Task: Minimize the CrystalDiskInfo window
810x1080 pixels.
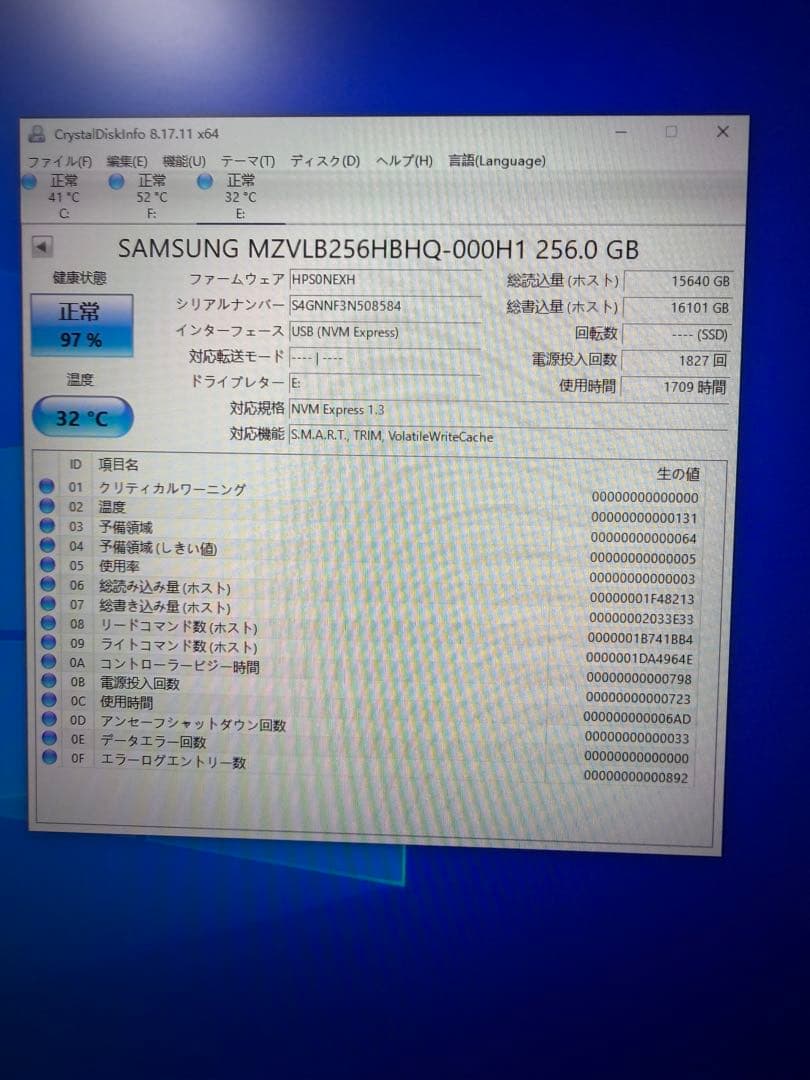Action: click(621, 132)
